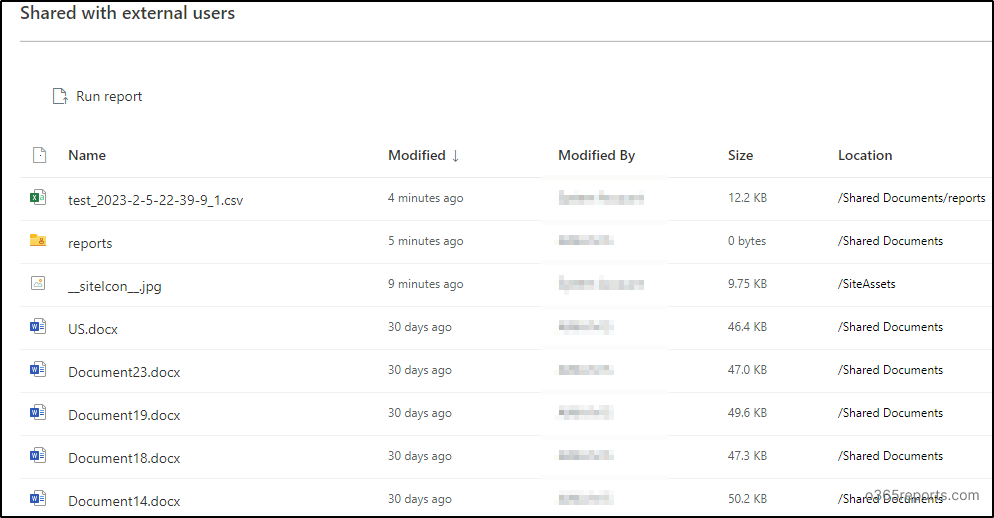Screen dimensions: 994x518
Task: Click the 46.4 KB size value
Action: (747, 327)
